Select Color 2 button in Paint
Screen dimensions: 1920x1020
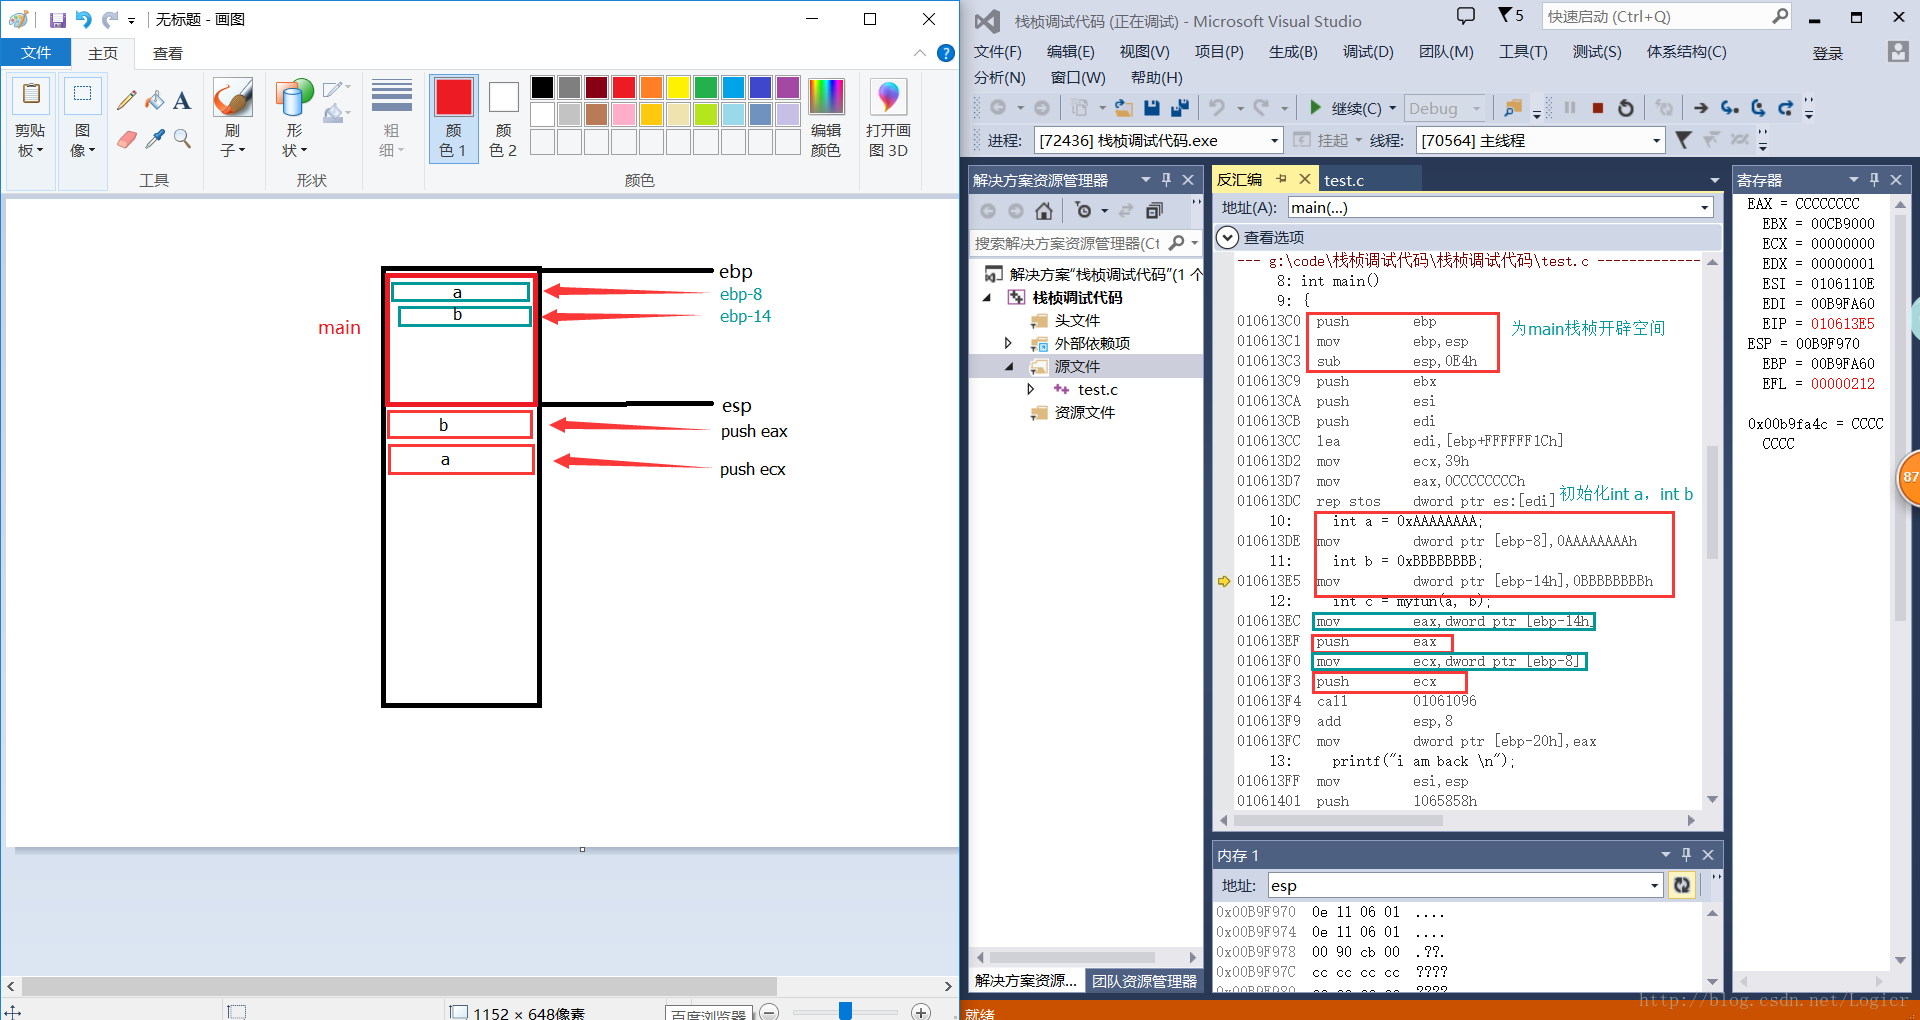(503, 118)
